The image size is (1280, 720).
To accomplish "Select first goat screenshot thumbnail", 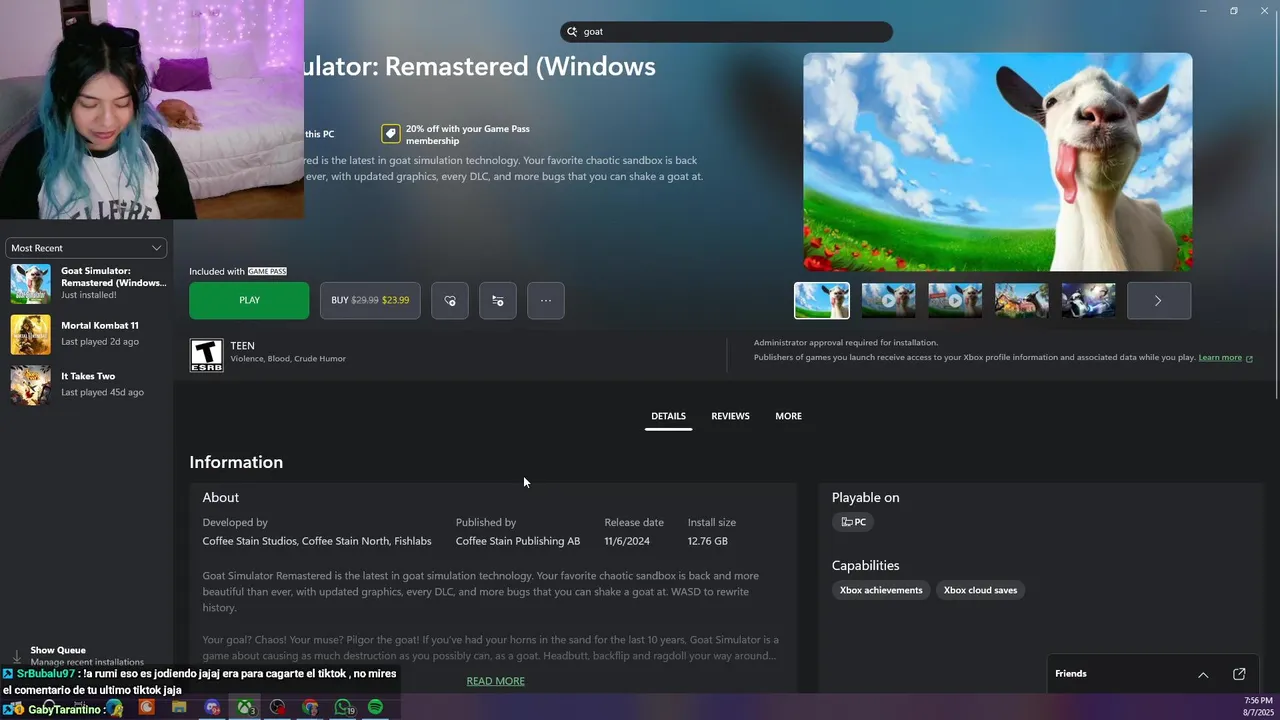I will 822,301.
